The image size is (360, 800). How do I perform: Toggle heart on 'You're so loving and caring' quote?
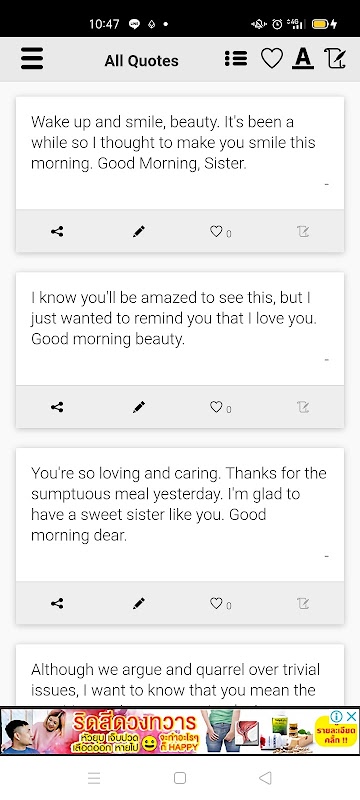click(x=220, y=604)
